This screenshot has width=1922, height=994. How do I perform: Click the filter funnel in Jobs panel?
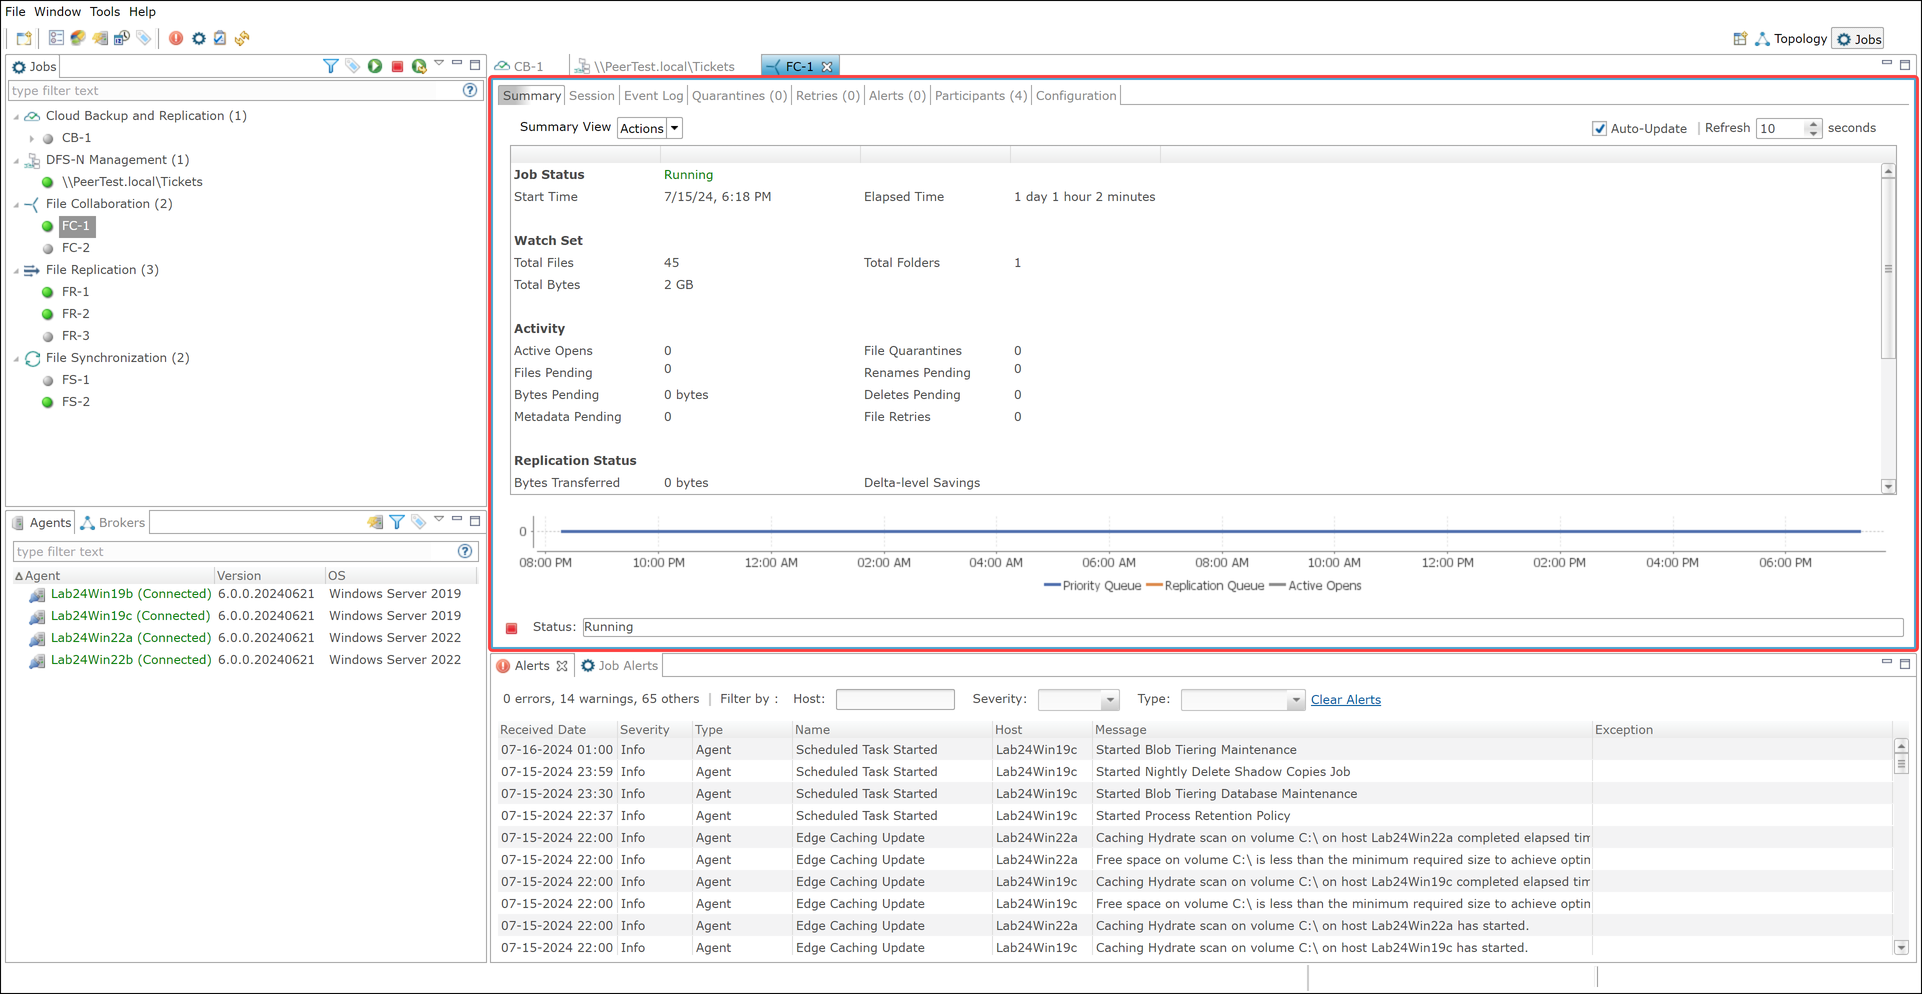[330, 66]
